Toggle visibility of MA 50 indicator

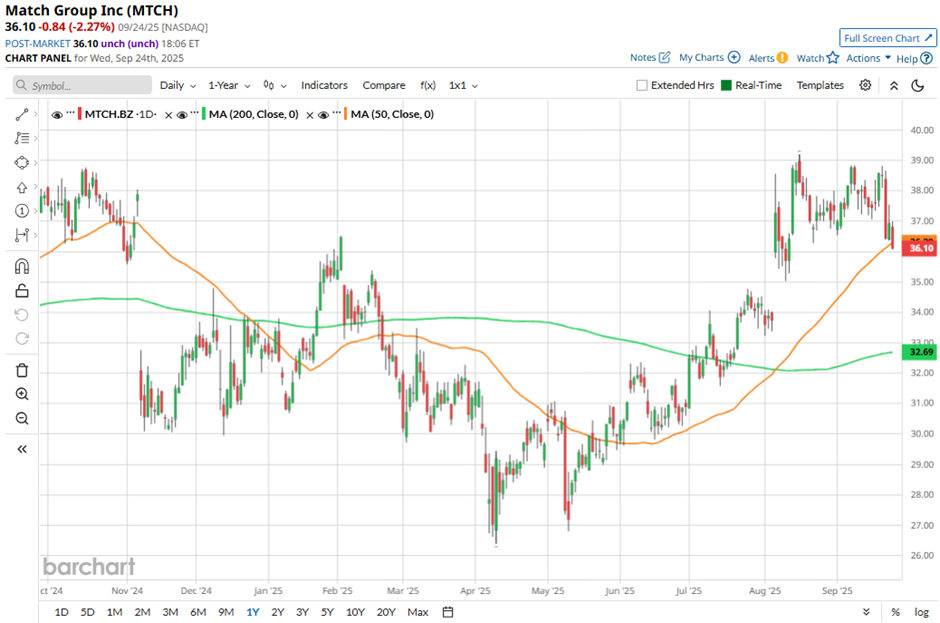click(323, 115)
